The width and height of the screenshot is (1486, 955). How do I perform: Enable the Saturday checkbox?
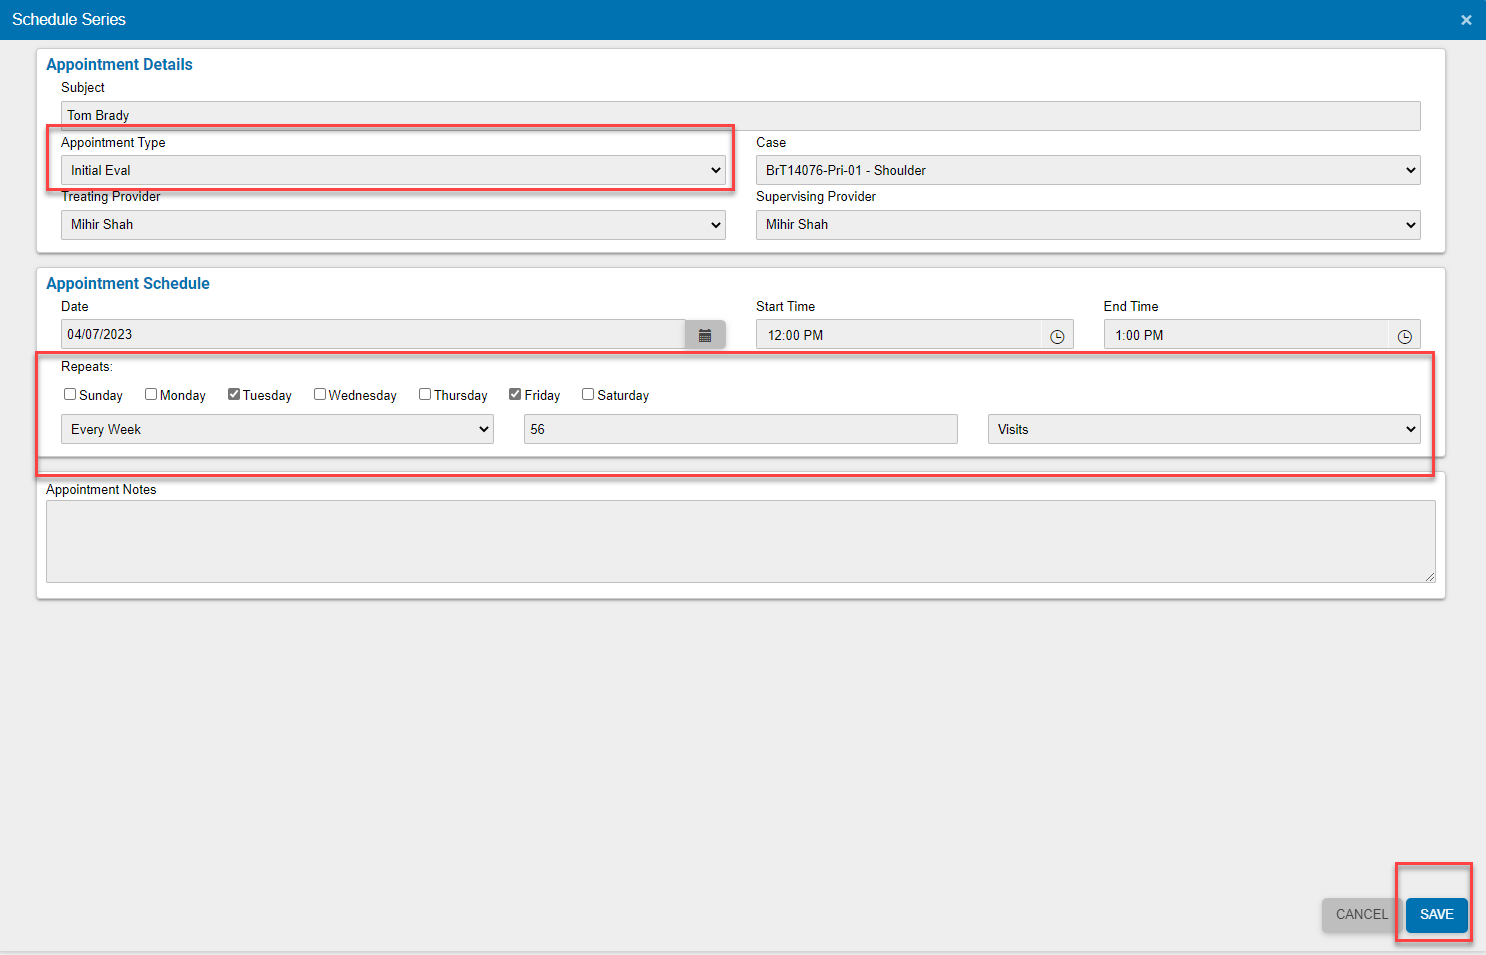588,394
